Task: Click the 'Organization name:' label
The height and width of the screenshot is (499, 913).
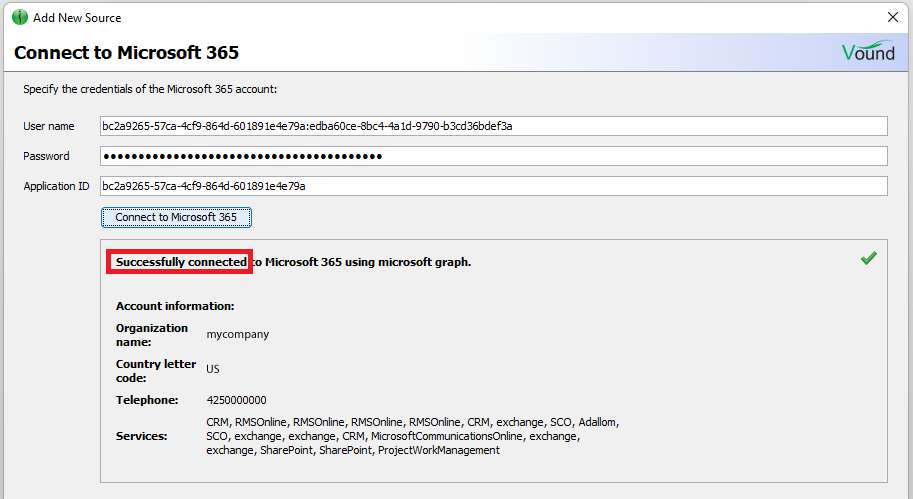Action: 152,335
